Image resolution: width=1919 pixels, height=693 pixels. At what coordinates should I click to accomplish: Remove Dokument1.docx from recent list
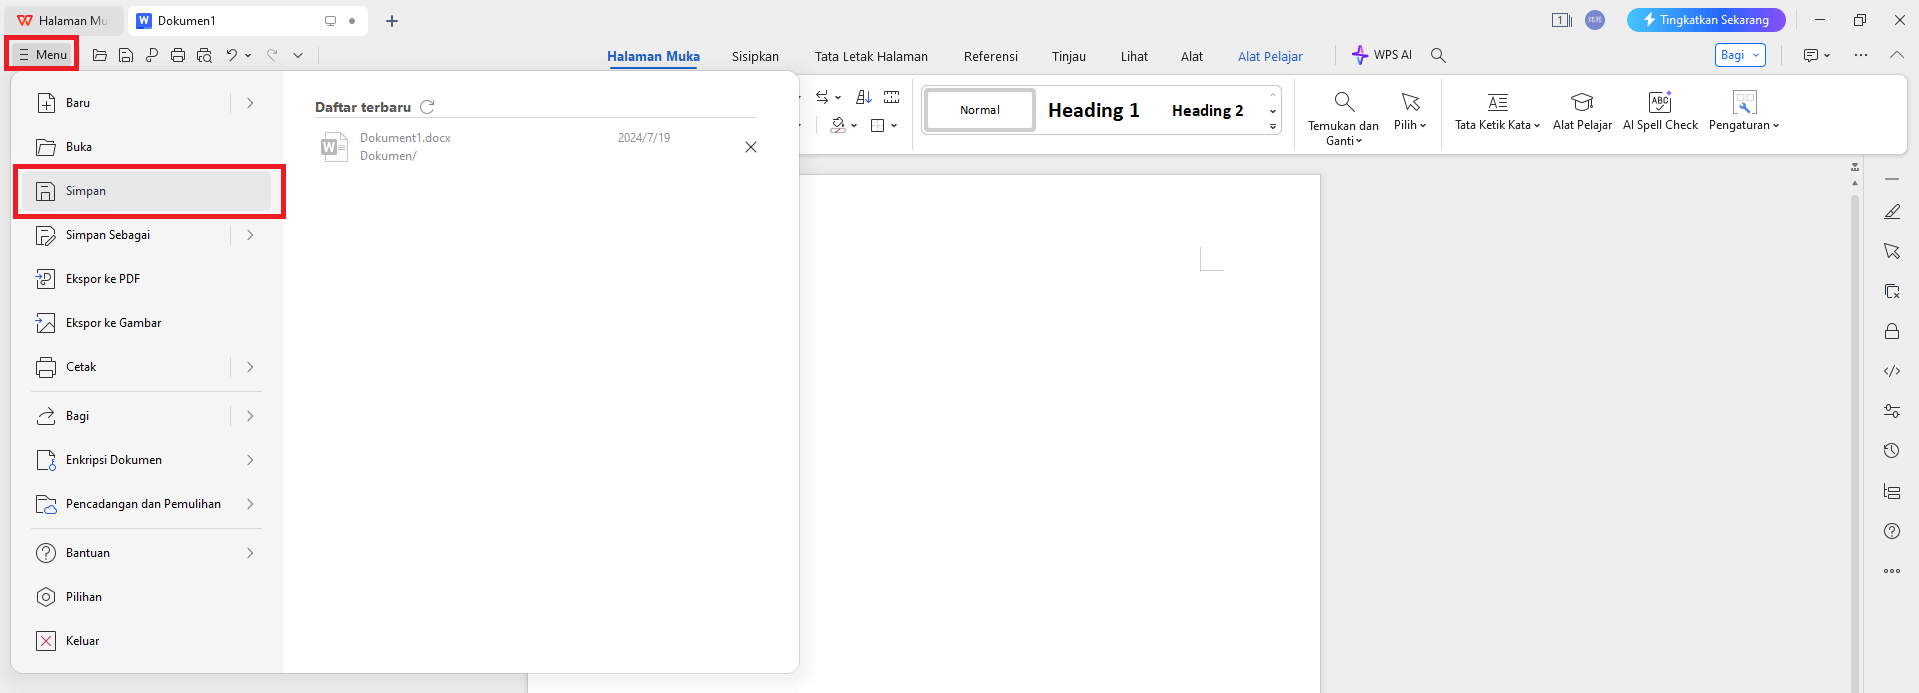pyautogui.click(x=751, y=147)
